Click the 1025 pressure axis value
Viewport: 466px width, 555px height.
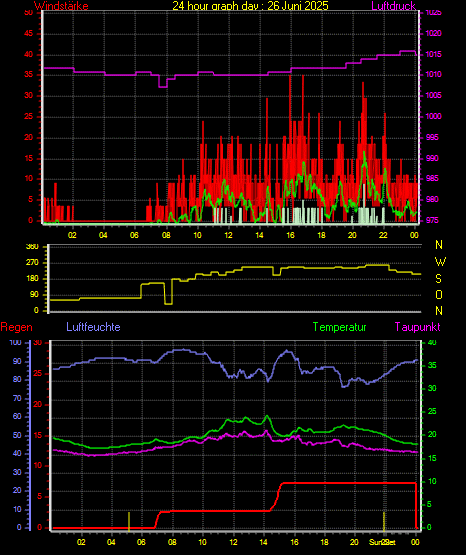coord(433,13)
